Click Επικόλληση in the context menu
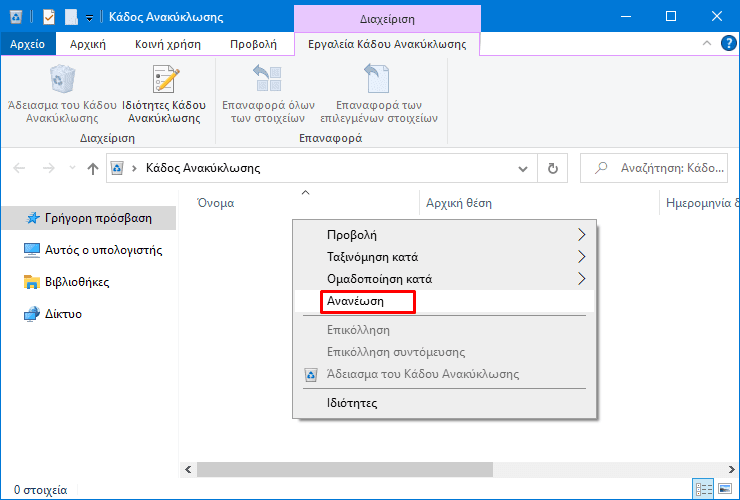Viewport: 740px width, 500px height. [444, 330]
